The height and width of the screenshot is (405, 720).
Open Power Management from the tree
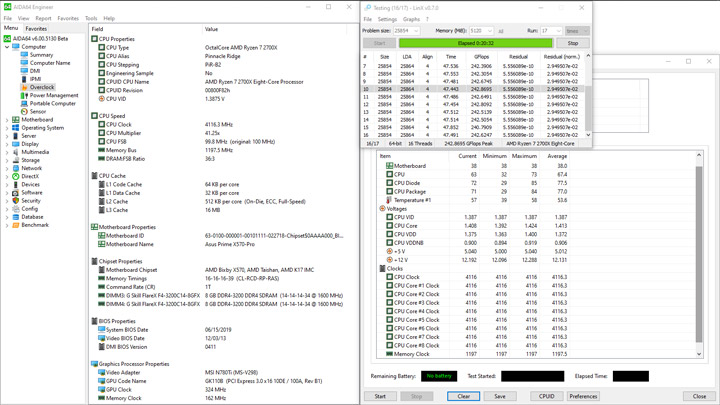[x=54, y=95]
